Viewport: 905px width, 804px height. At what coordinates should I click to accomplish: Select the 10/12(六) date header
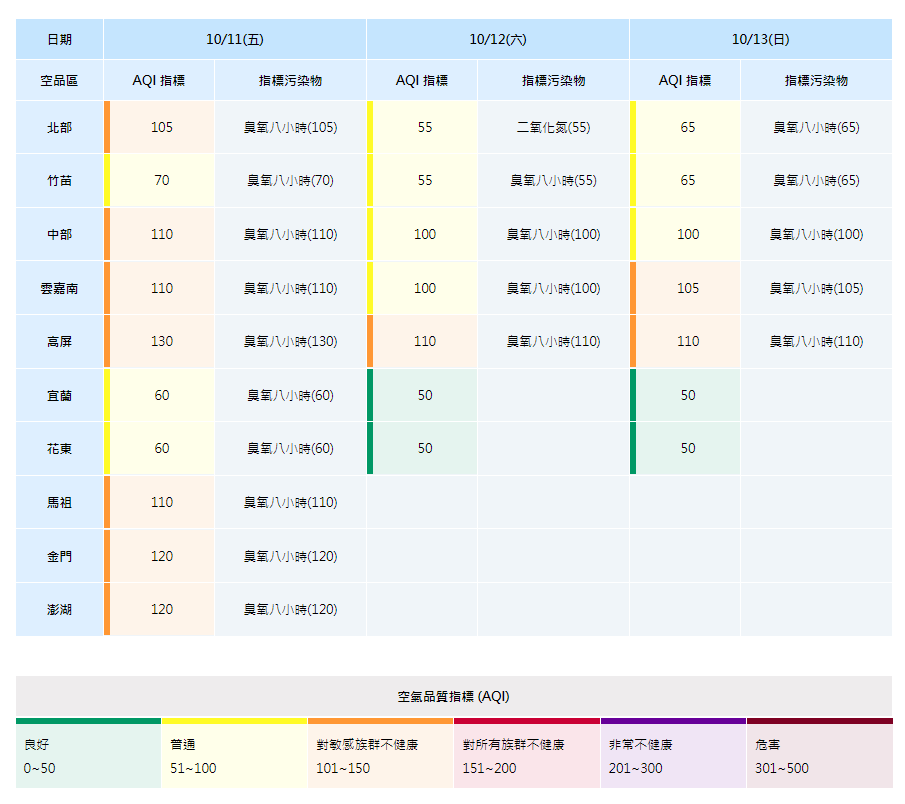(498, 40)
